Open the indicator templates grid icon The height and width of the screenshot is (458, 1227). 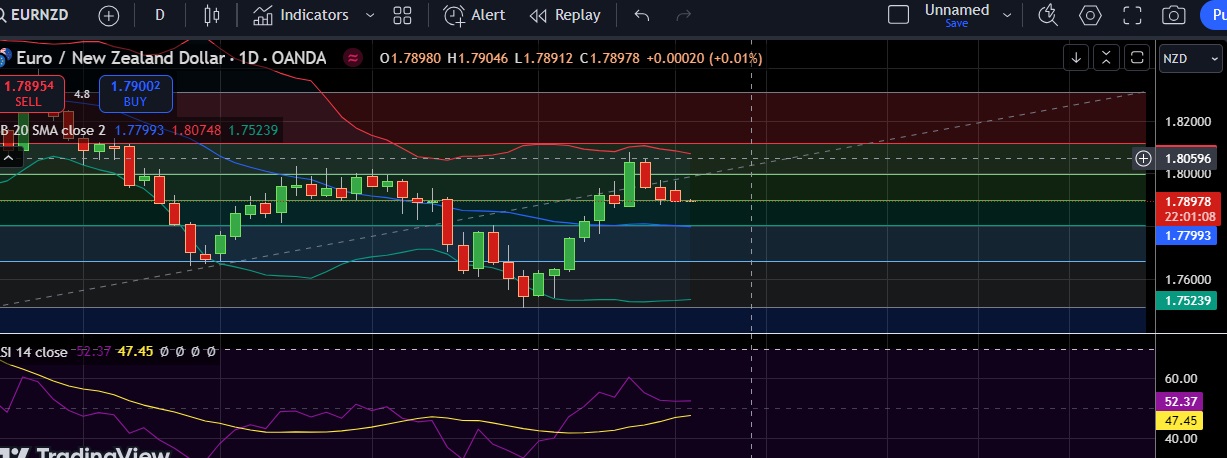pyautogui.click(x=403, y=16)
